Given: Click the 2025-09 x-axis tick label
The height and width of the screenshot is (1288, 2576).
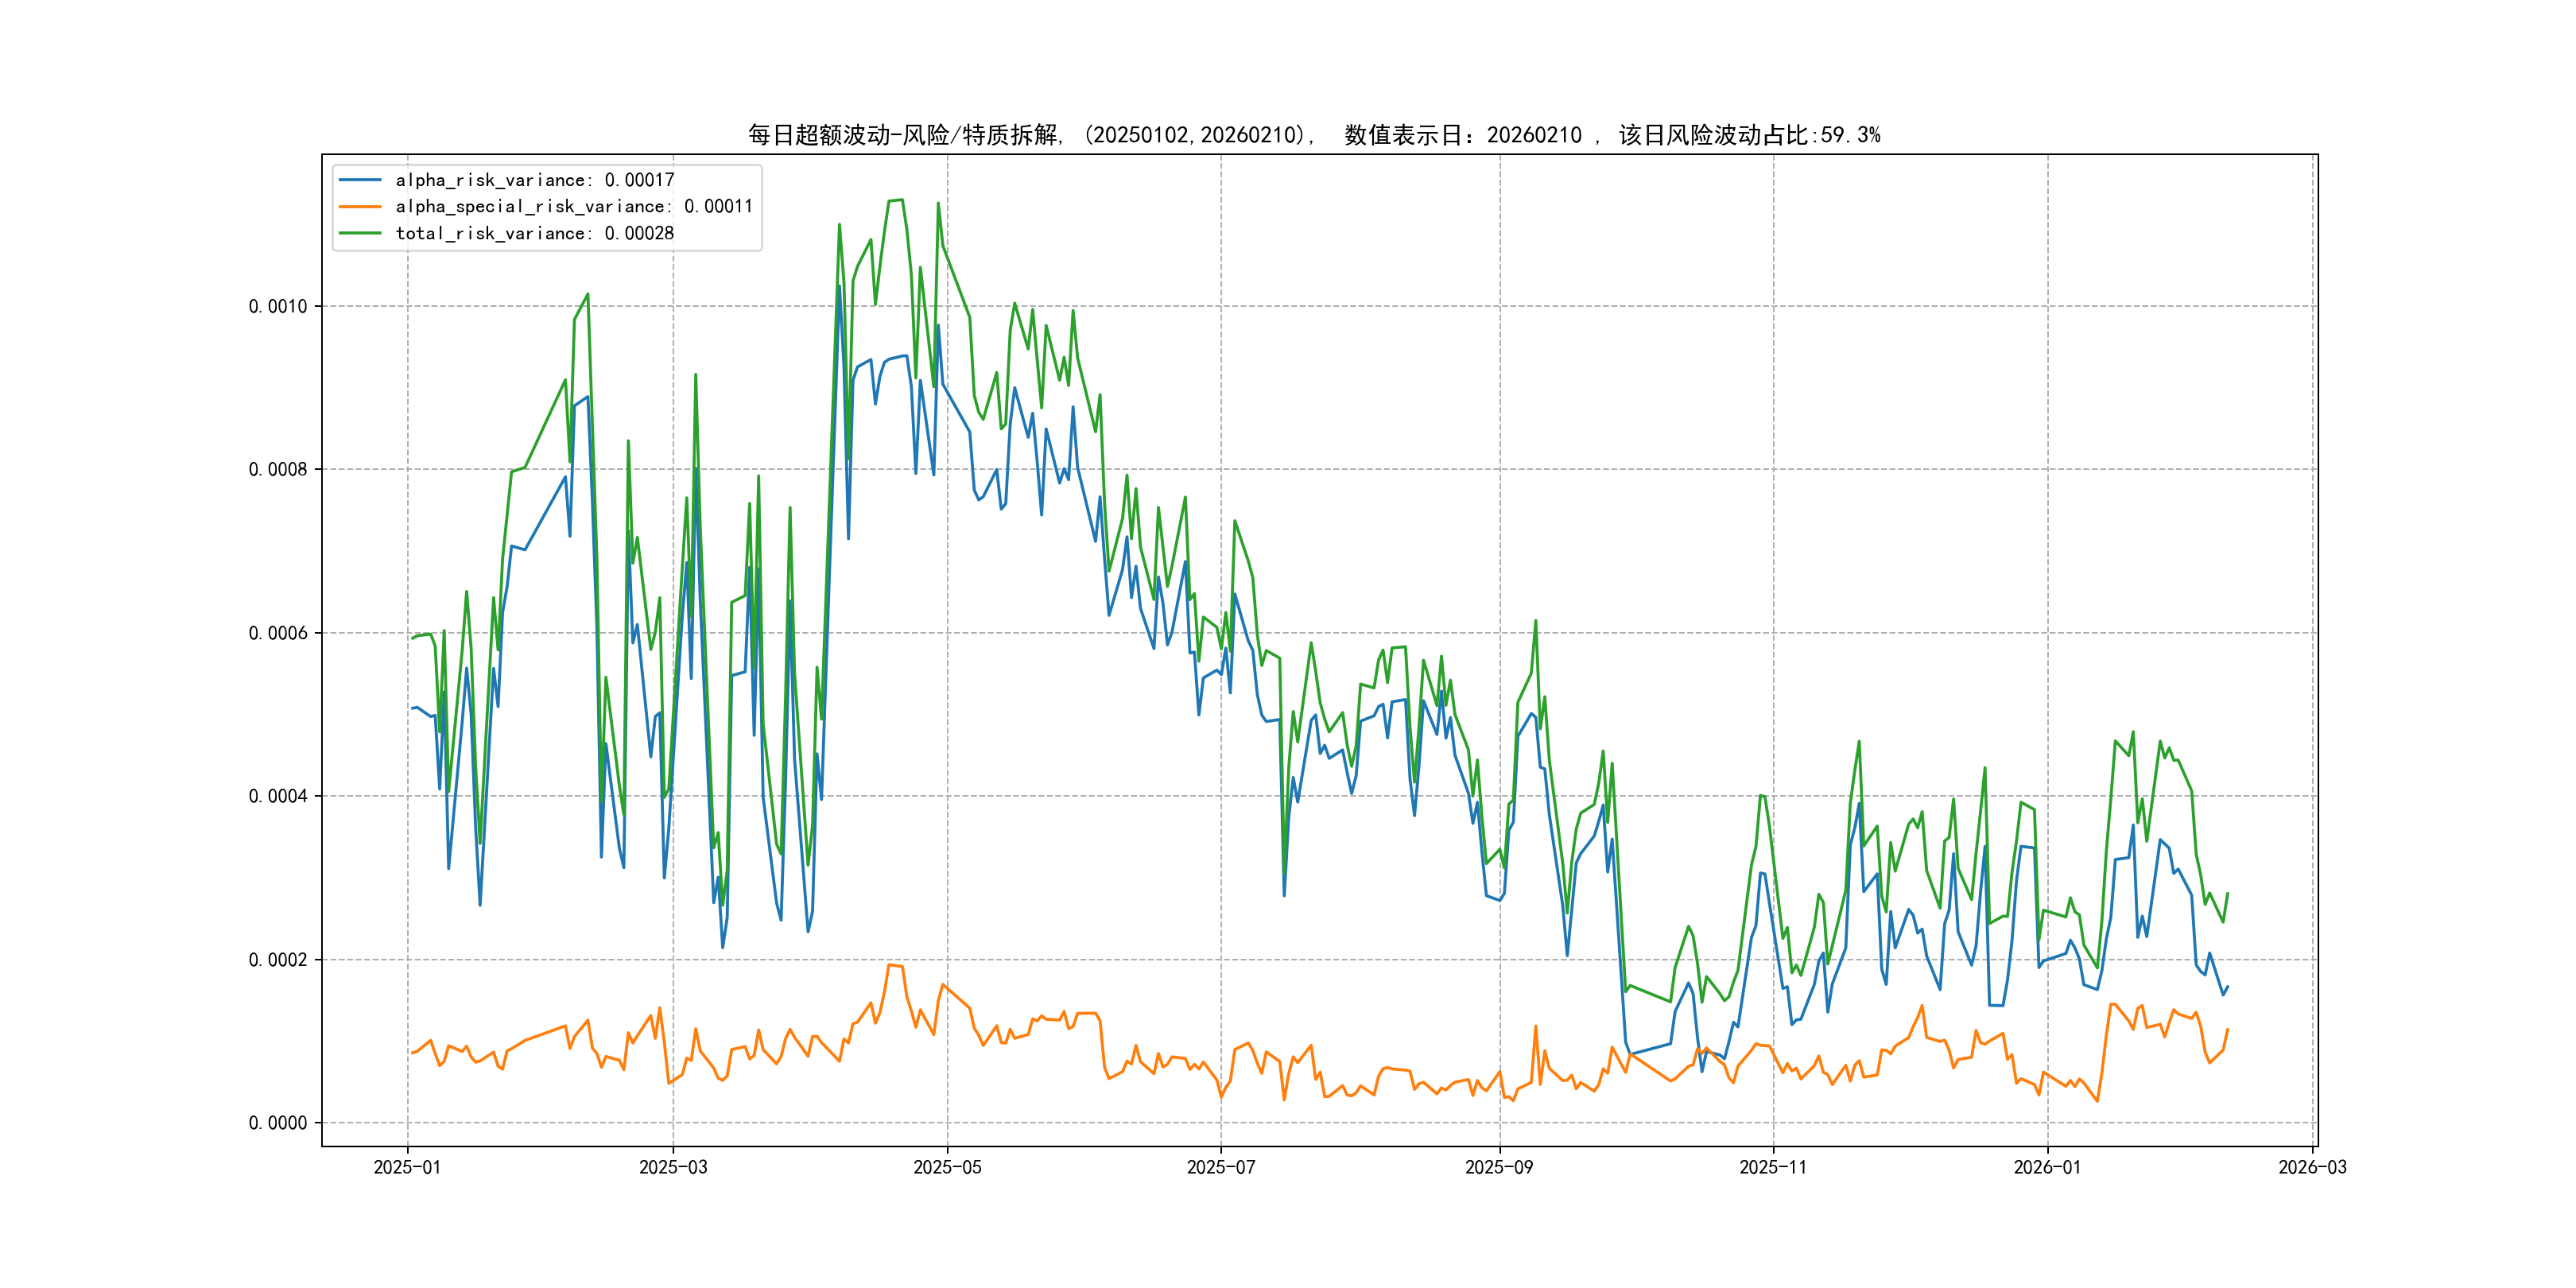Looking at the screenshot, I should click(x=1499, y=1167).
